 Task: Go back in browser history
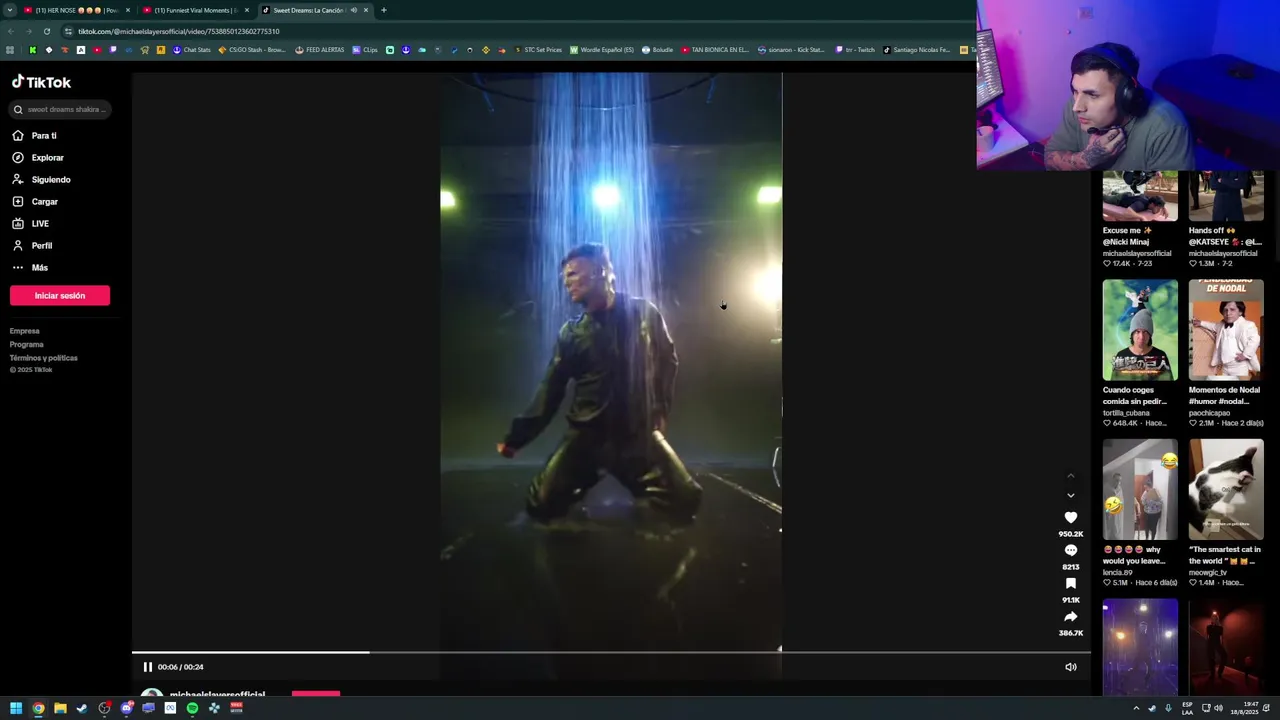tap(11, 31)
